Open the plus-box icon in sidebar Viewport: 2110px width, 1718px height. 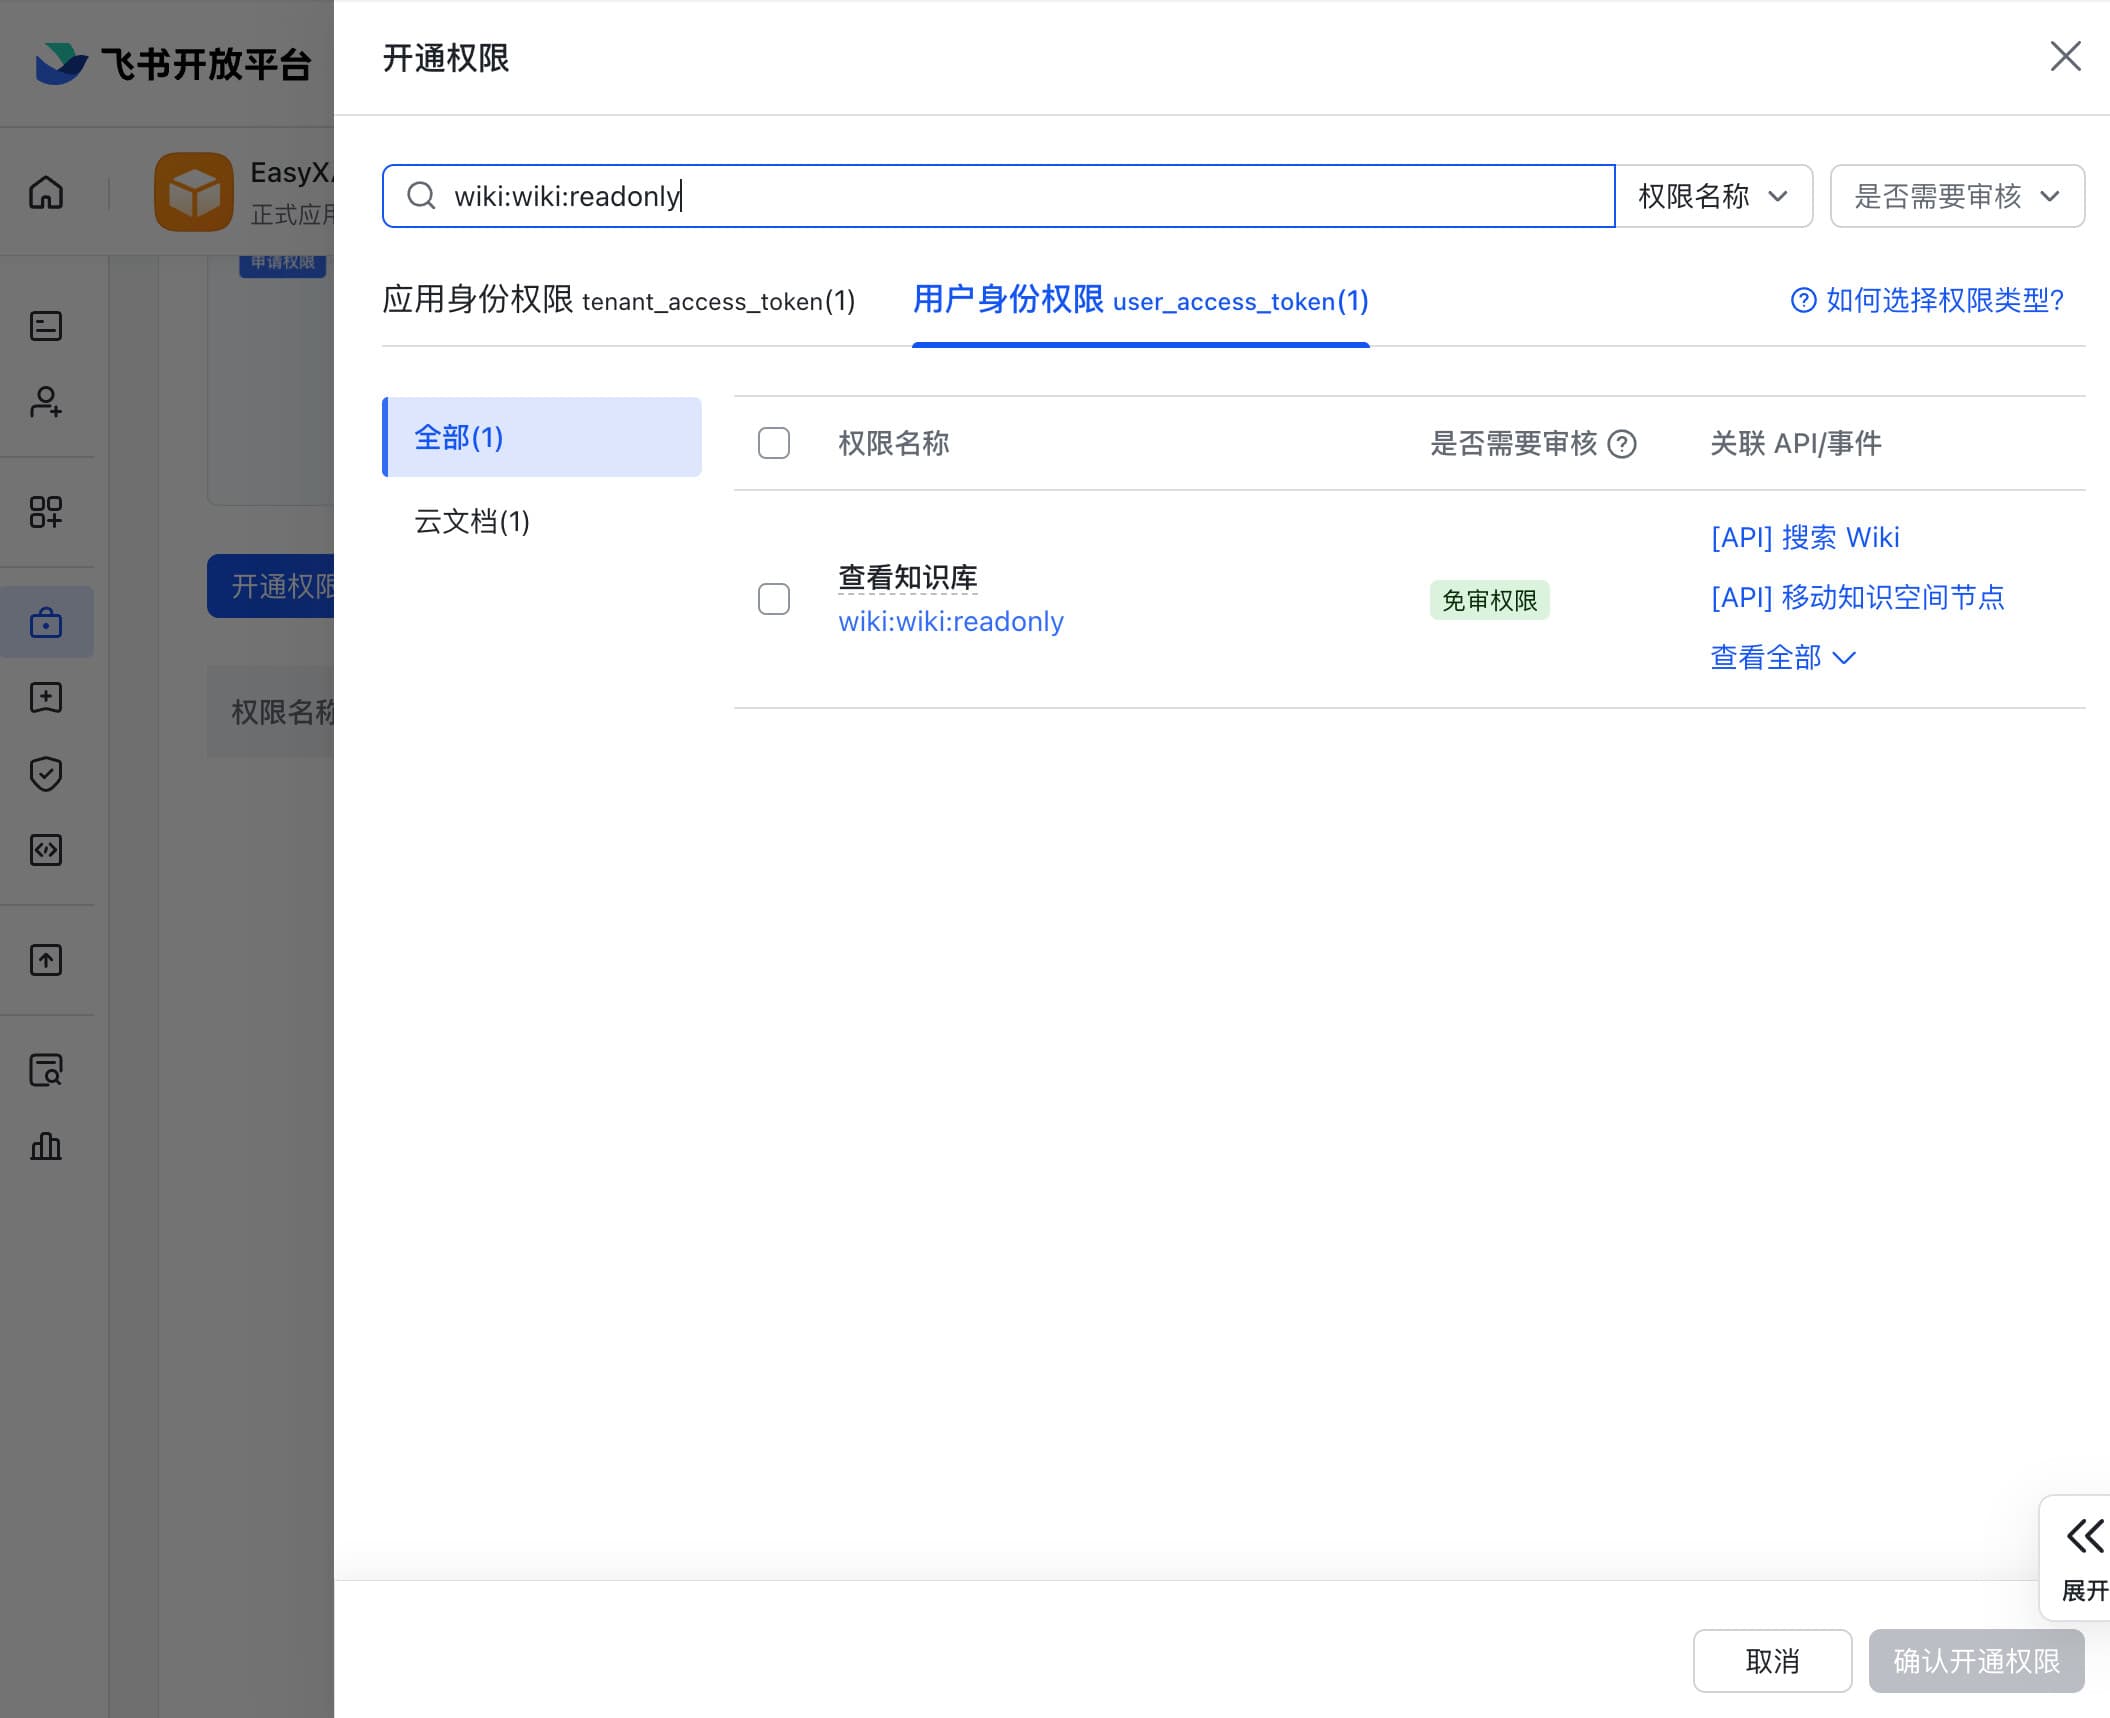(x=46, y=698)
